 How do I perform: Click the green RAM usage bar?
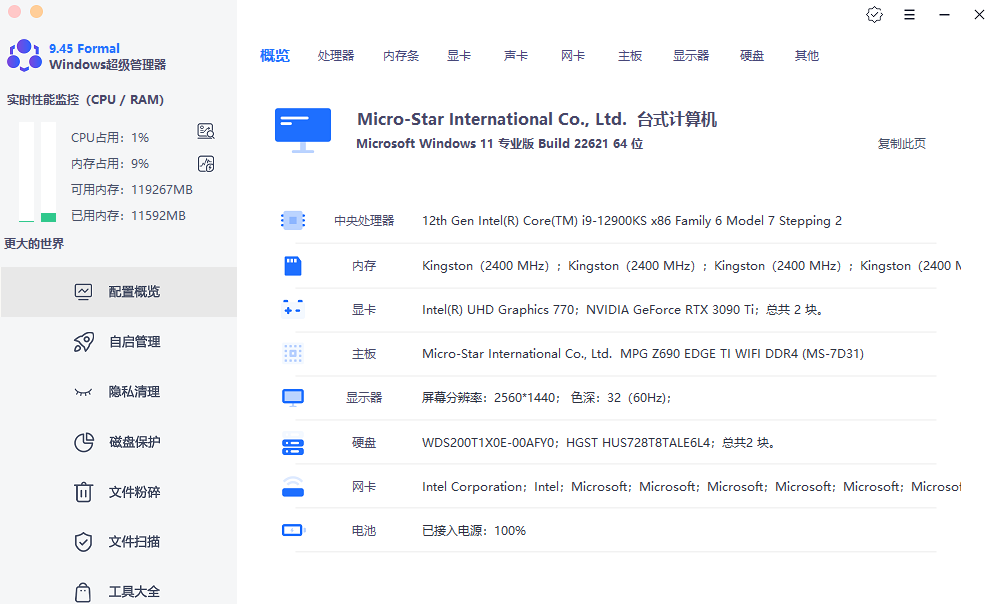click(48, 216)
